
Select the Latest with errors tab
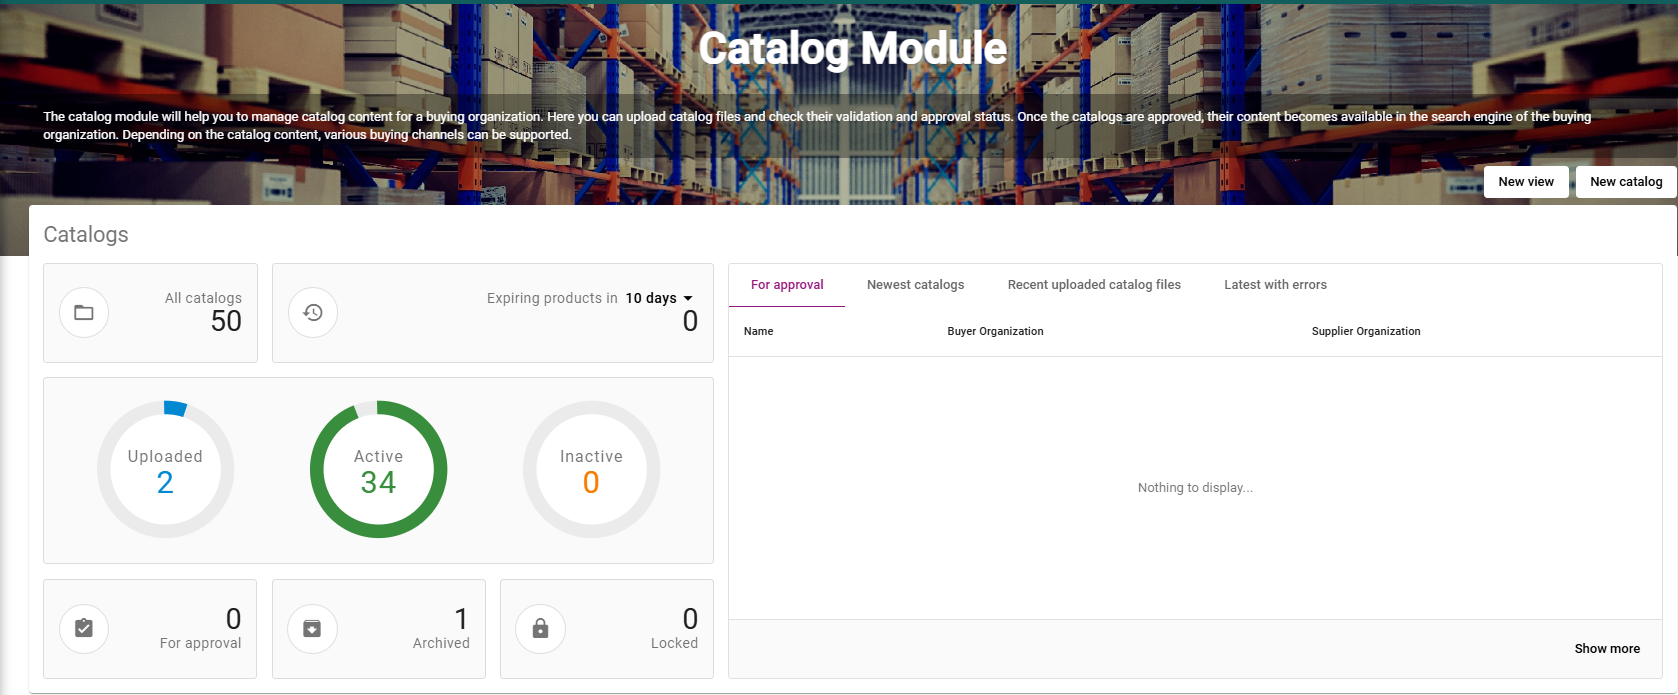1275,285
